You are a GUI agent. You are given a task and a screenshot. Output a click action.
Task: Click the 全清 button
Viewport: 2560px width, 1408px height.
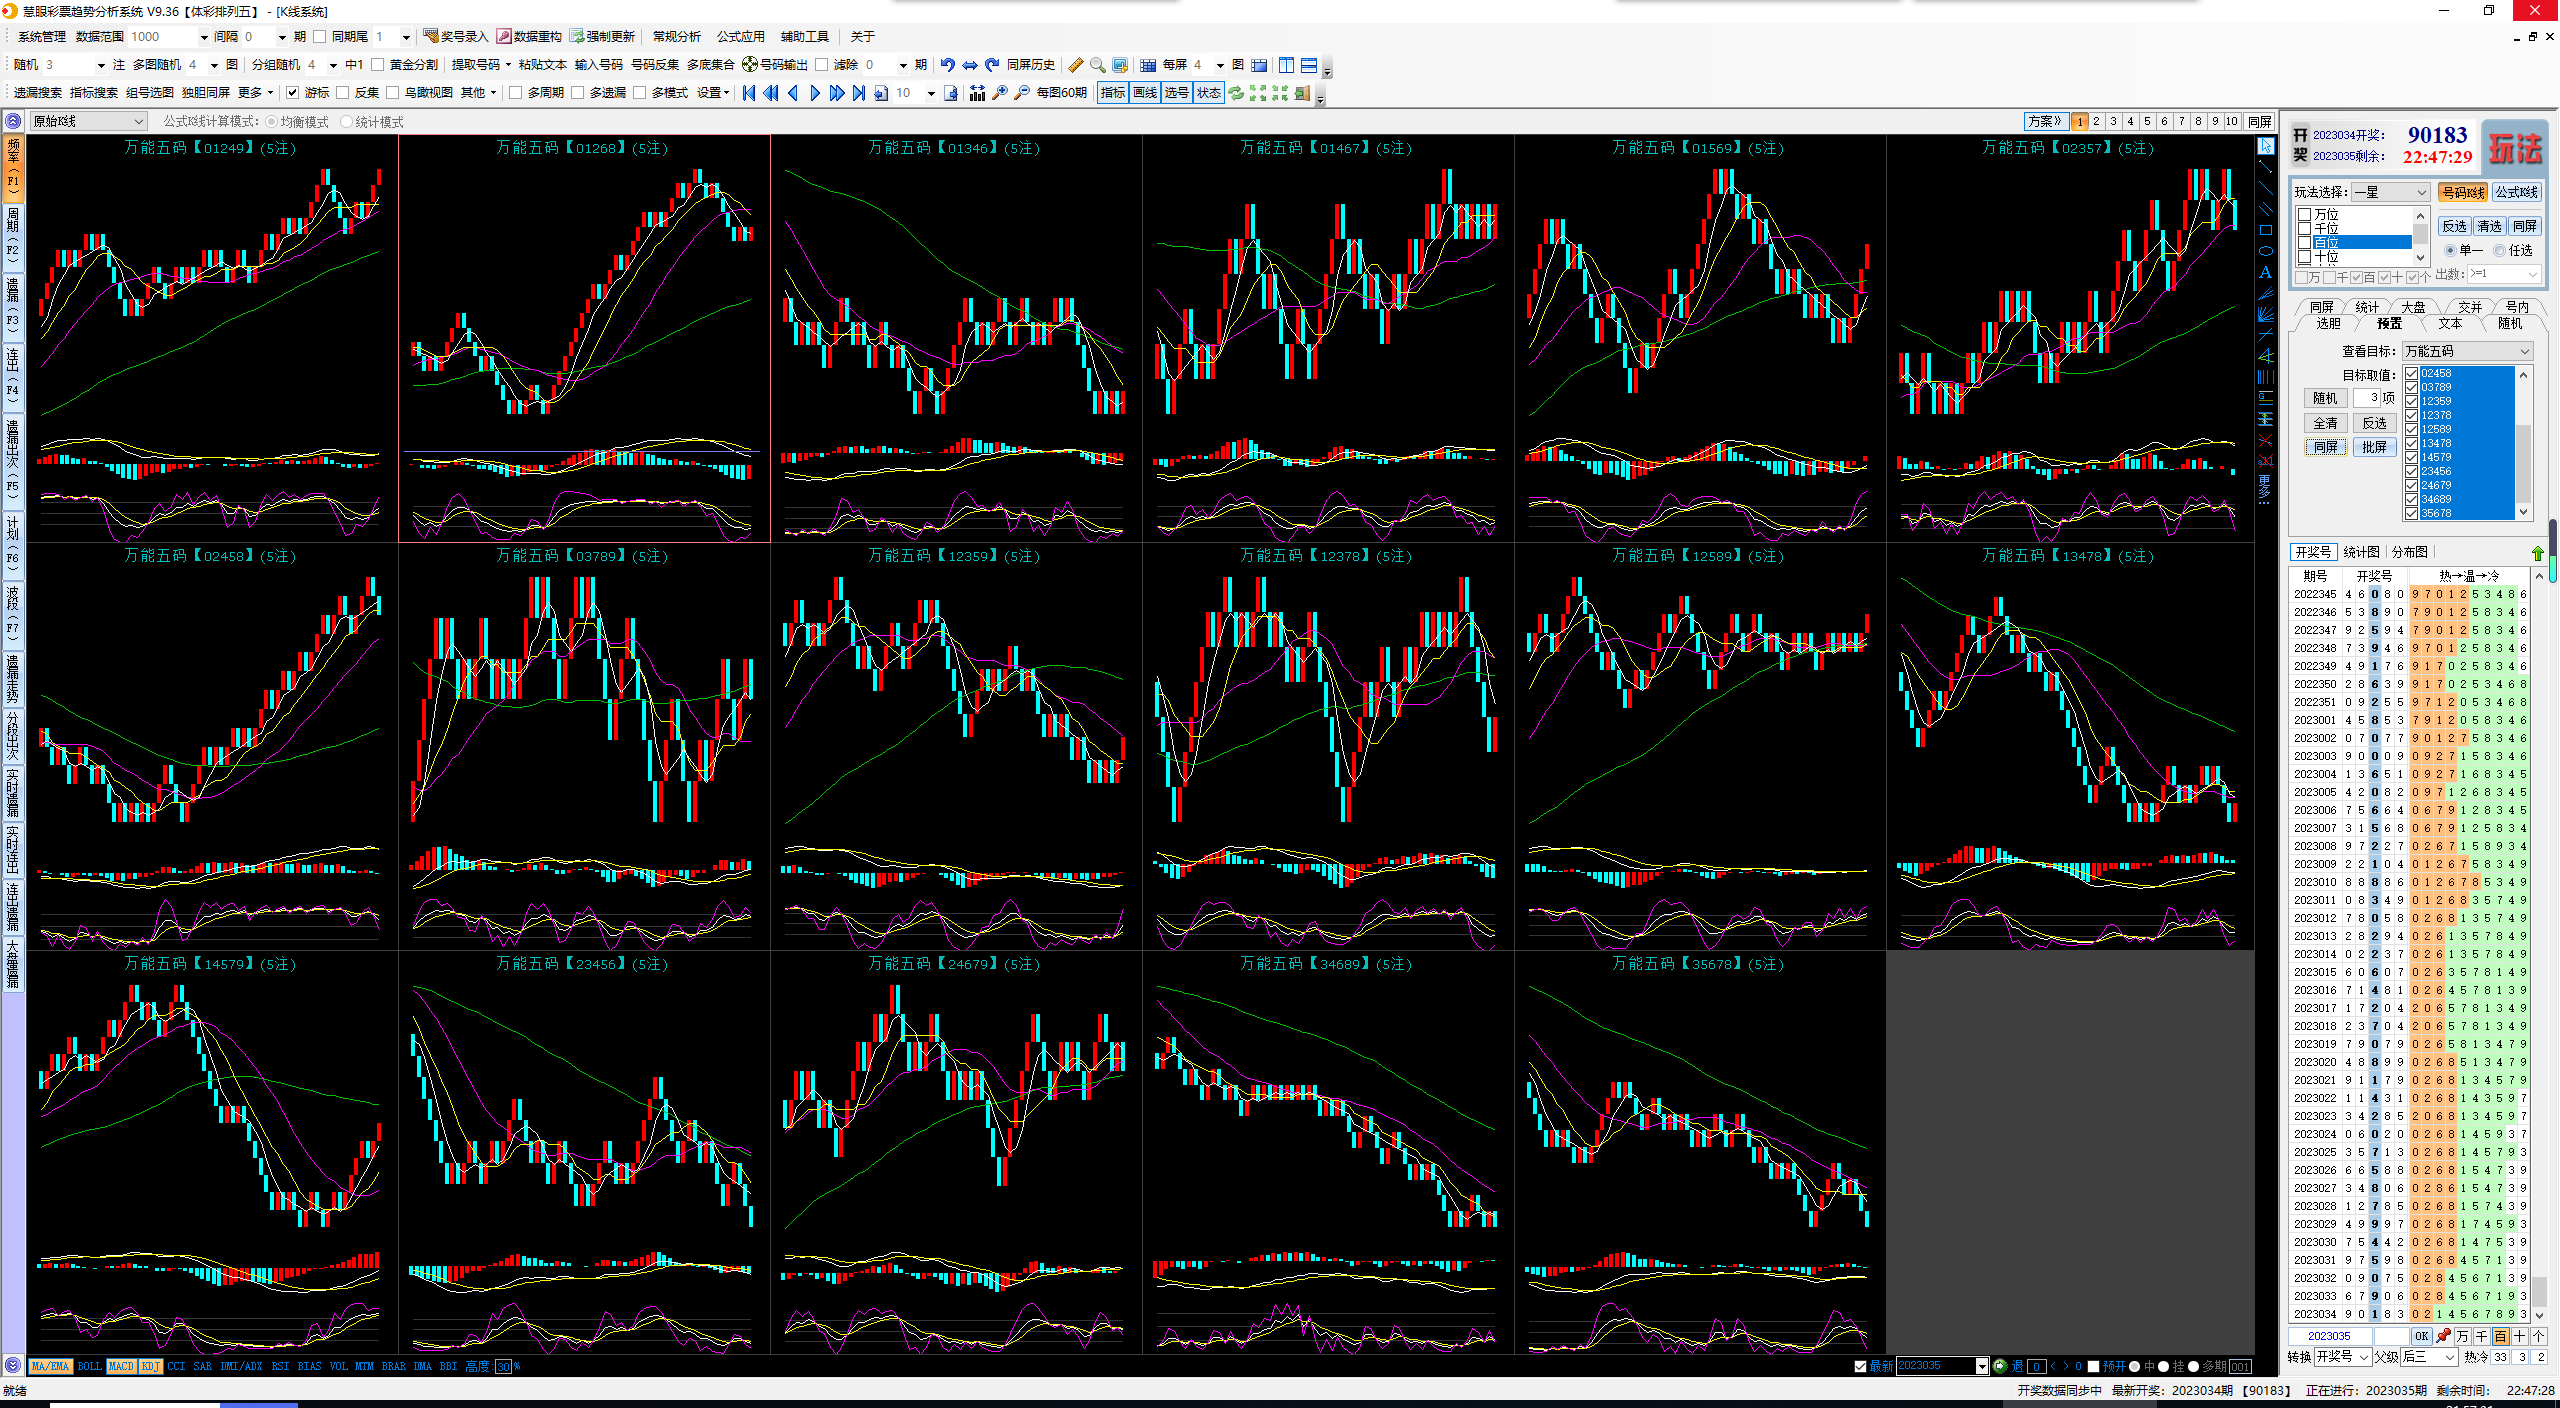point(2325,423)
